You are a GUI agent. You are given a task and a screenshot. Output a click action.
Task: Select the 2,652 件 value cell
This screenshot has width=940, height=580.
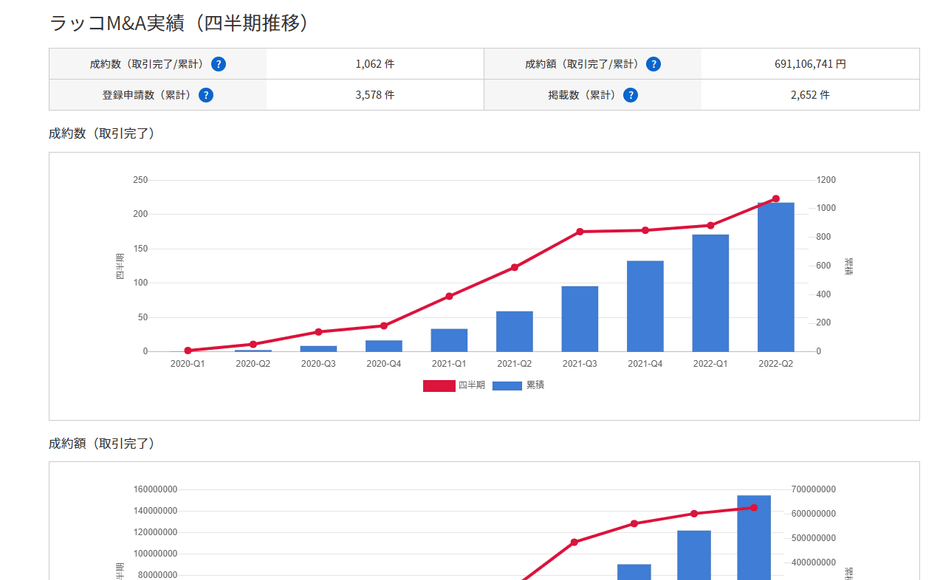(810, 95)
